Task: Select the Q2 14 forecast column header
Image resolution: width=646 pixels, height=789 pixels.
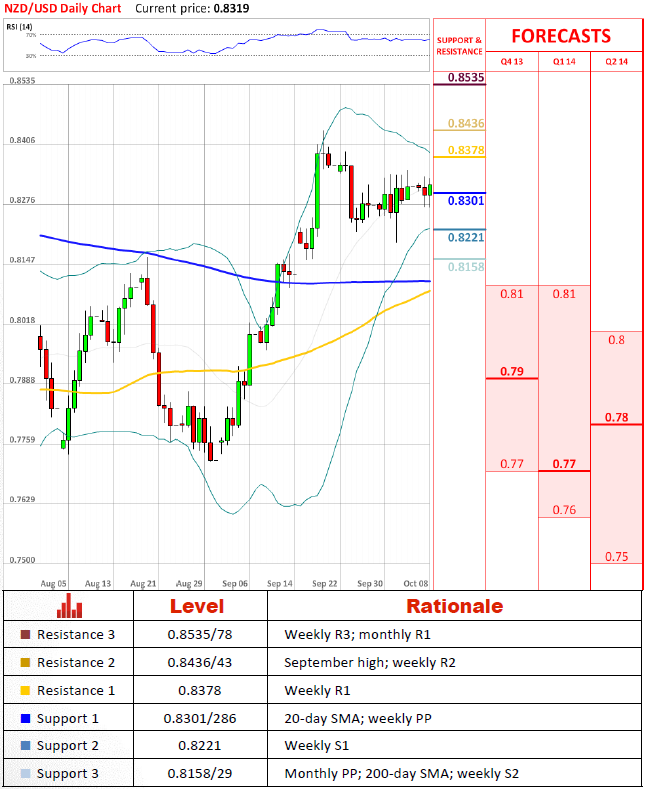Action: (x=618, y=61)
